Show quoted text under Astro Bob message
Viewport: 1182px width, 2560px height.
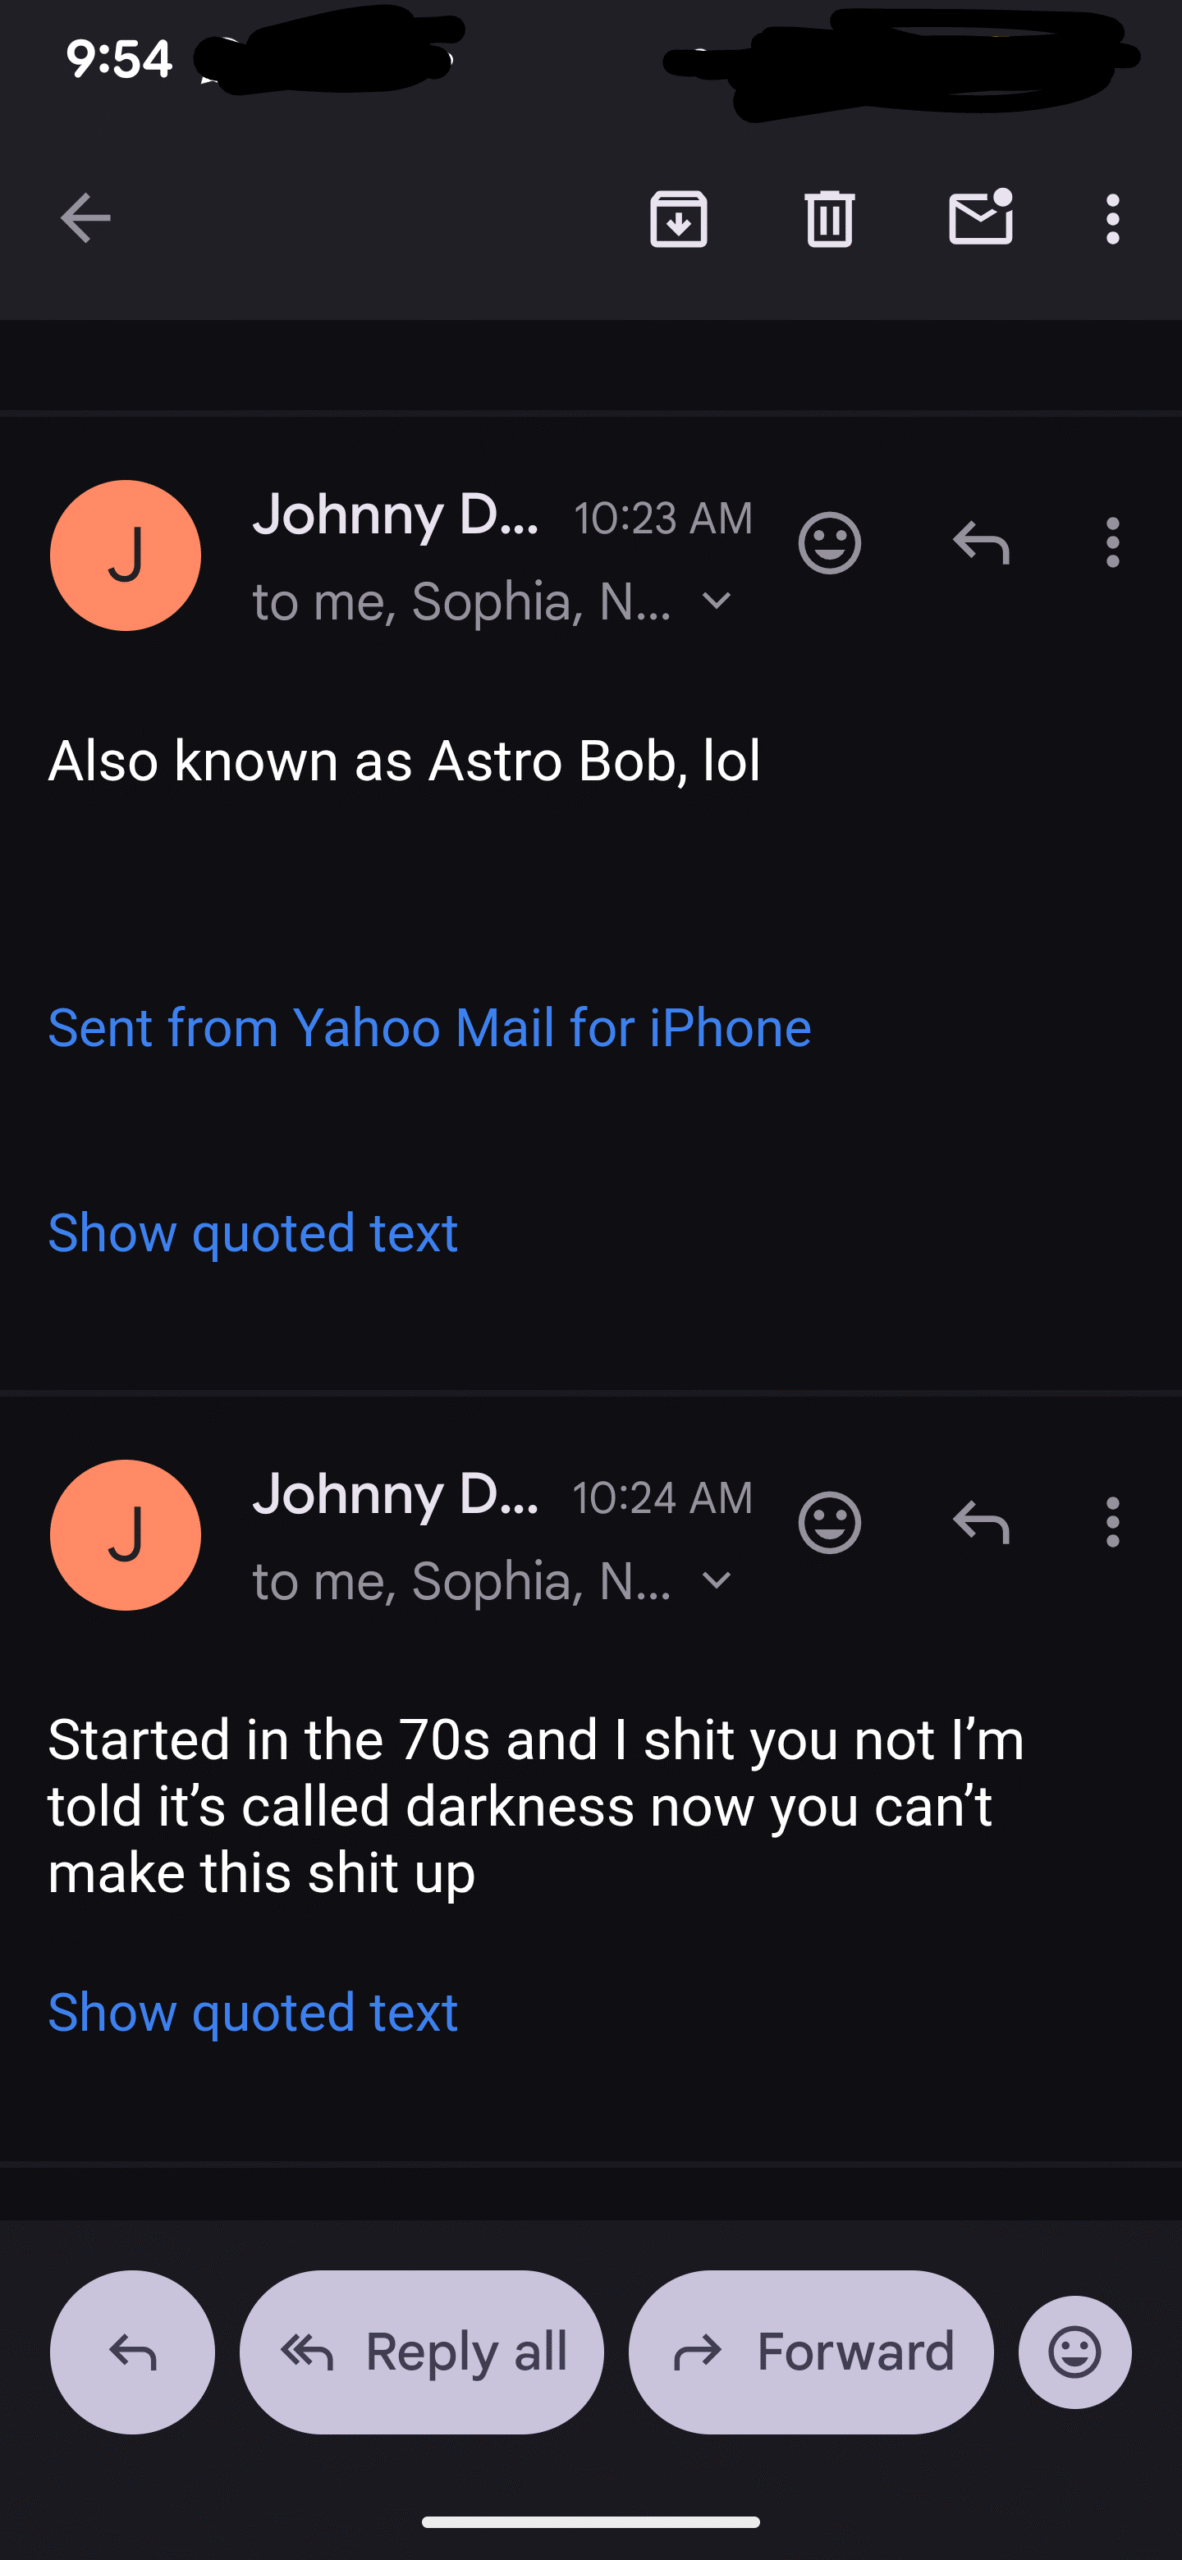coord(253,1233)
